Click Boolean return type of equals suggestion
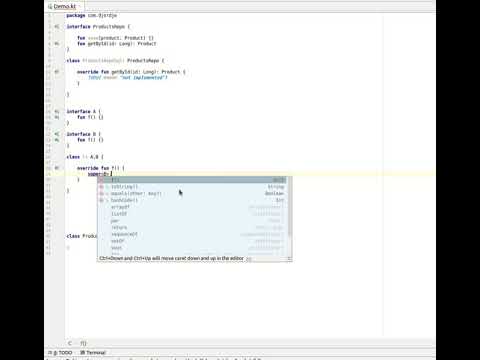Image resolution: width=480 pixels, height=360 pixels. tap(274, 193)
